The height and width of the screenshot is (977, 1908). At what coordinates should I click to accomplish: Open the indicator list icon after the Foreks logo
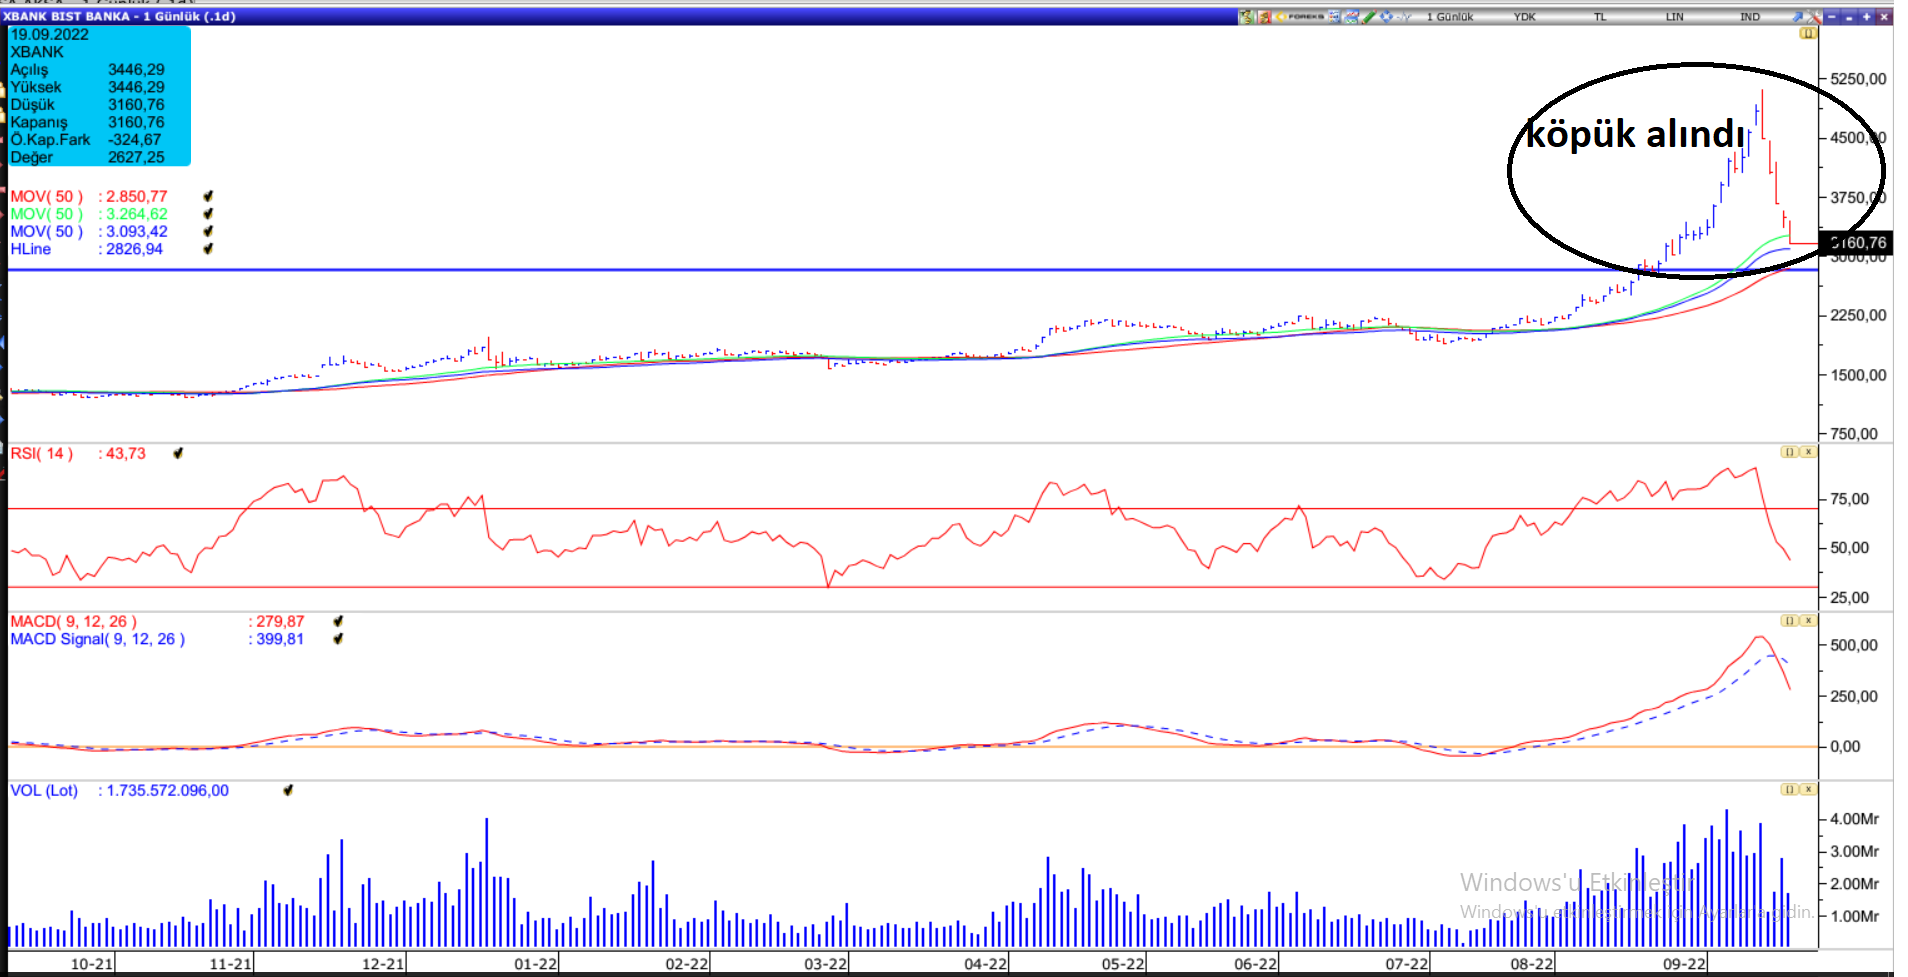coord(1334,17)
